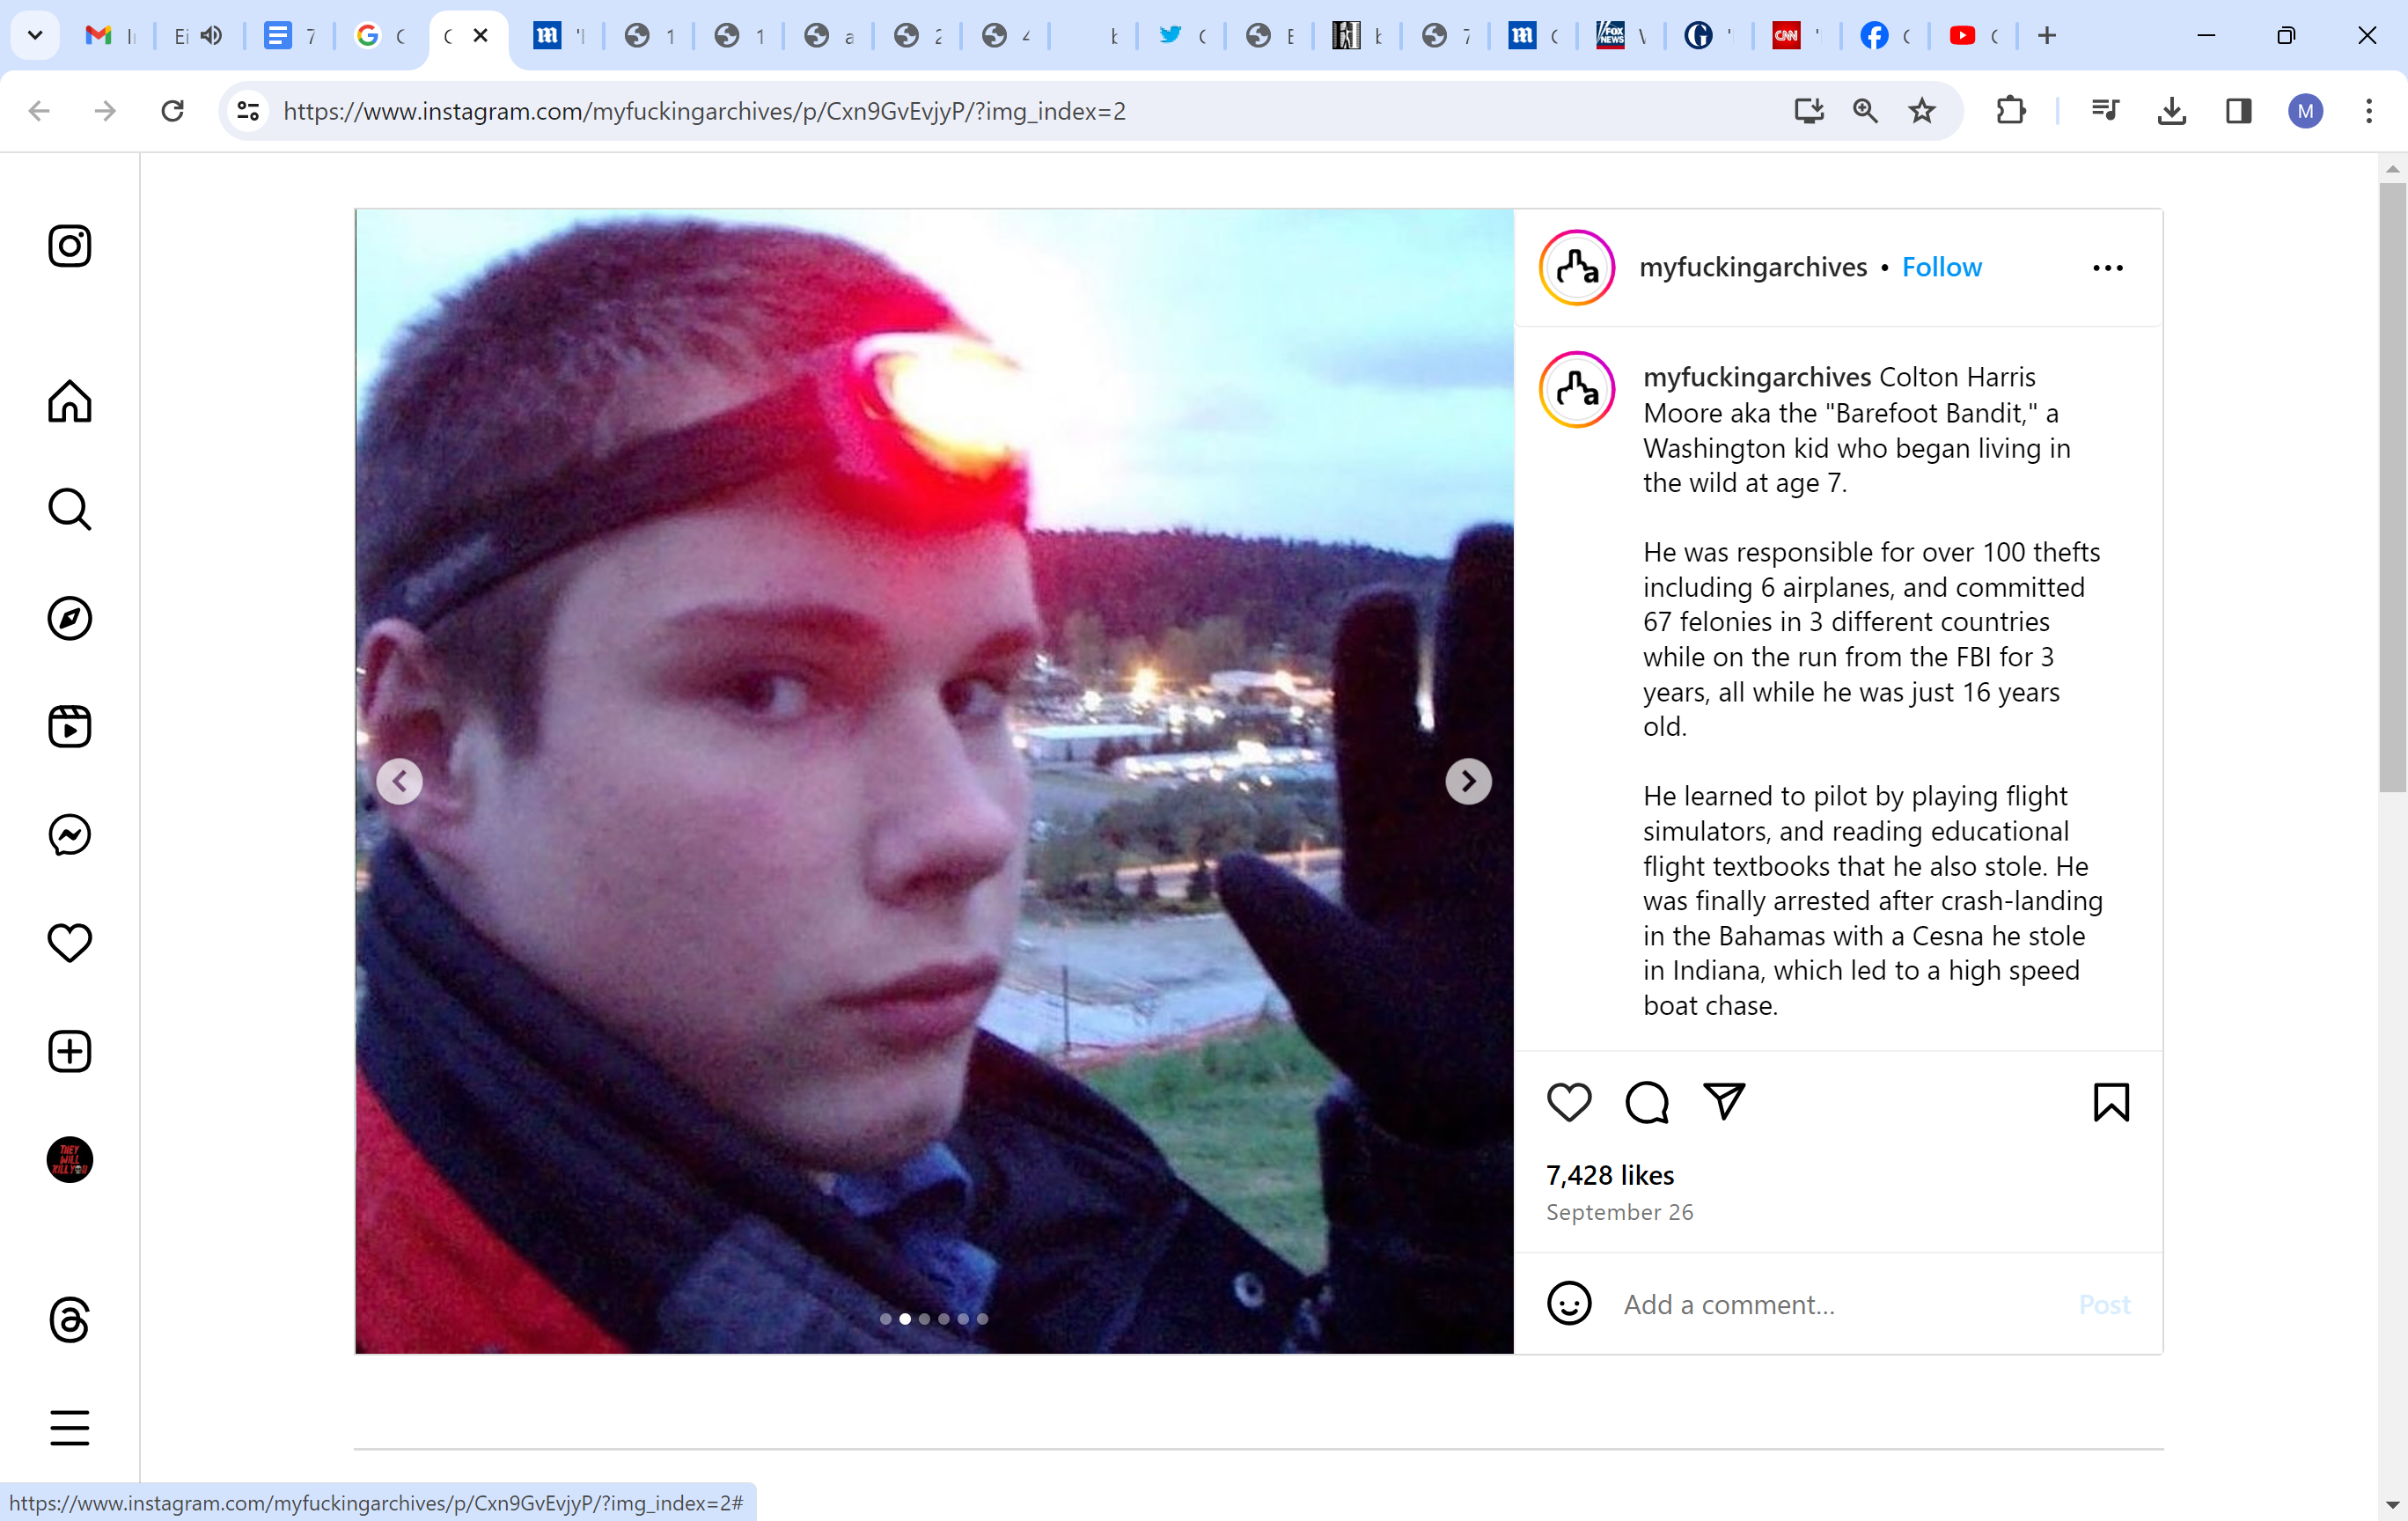Open the Threads icon in sidebar
Viewport: 2408px width, 1521px height.
(x=69, y=1320)
